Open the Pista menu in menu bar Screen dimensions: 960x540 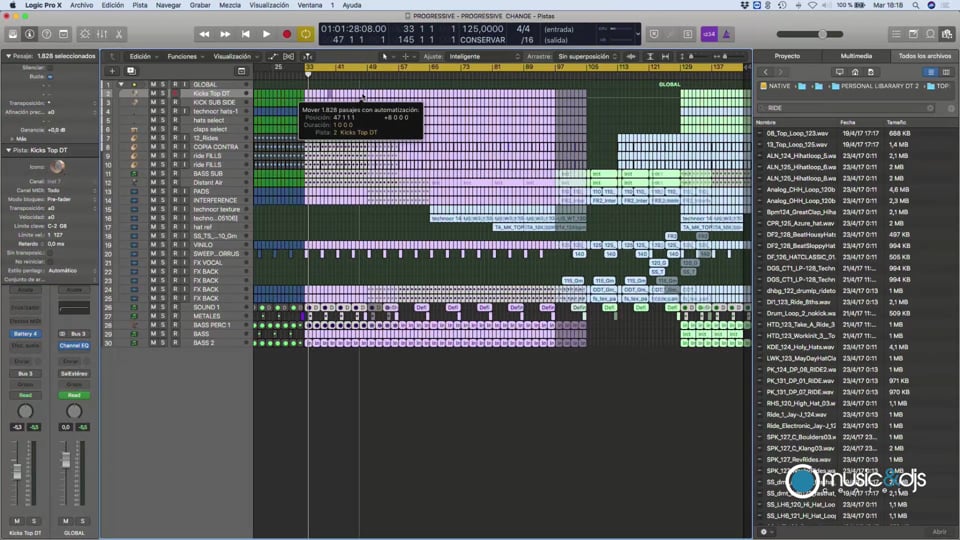[140, 5]
